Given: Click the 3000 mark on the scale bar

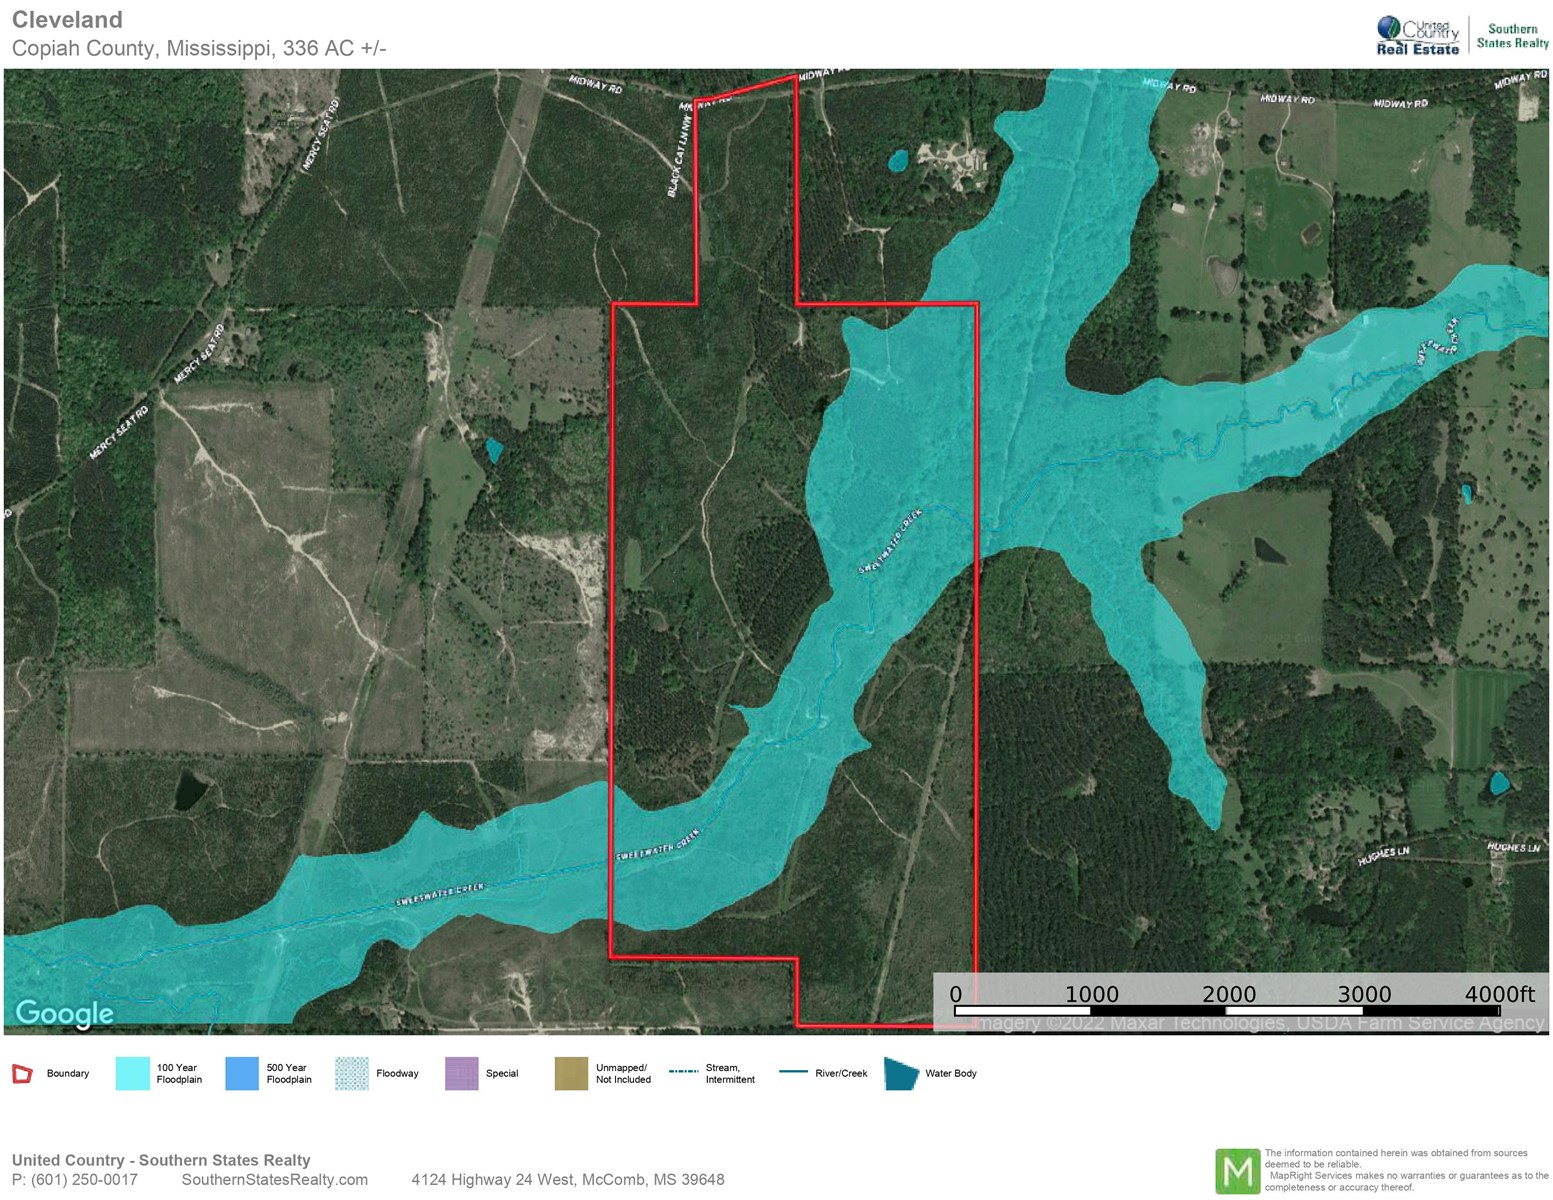Looking at the screenshot, I should click(x=1365, y=994).
